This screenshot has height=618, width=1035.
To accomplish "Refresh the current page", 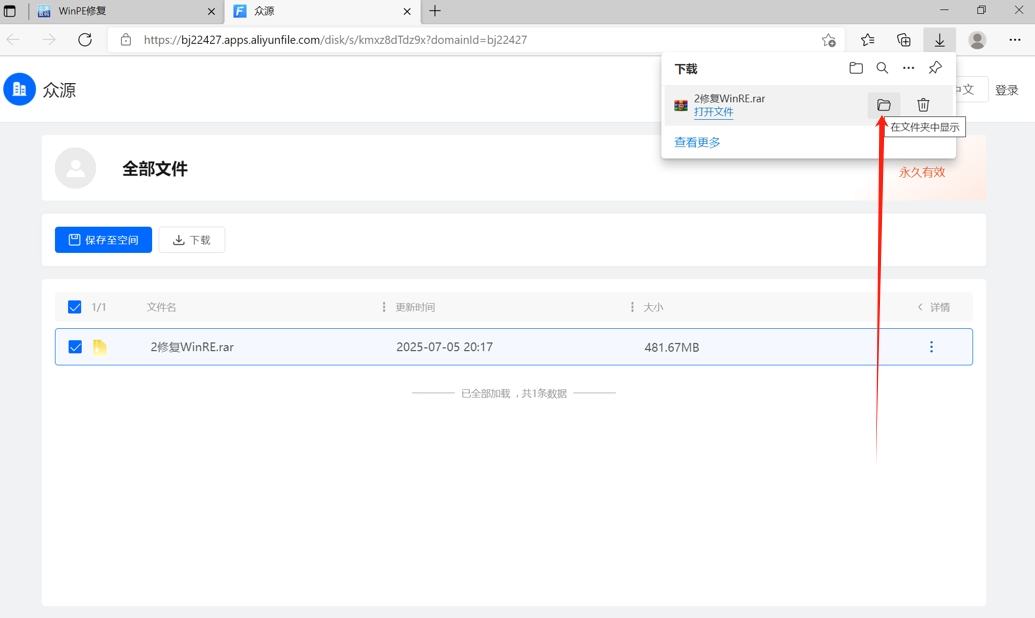I will [85, 40].
